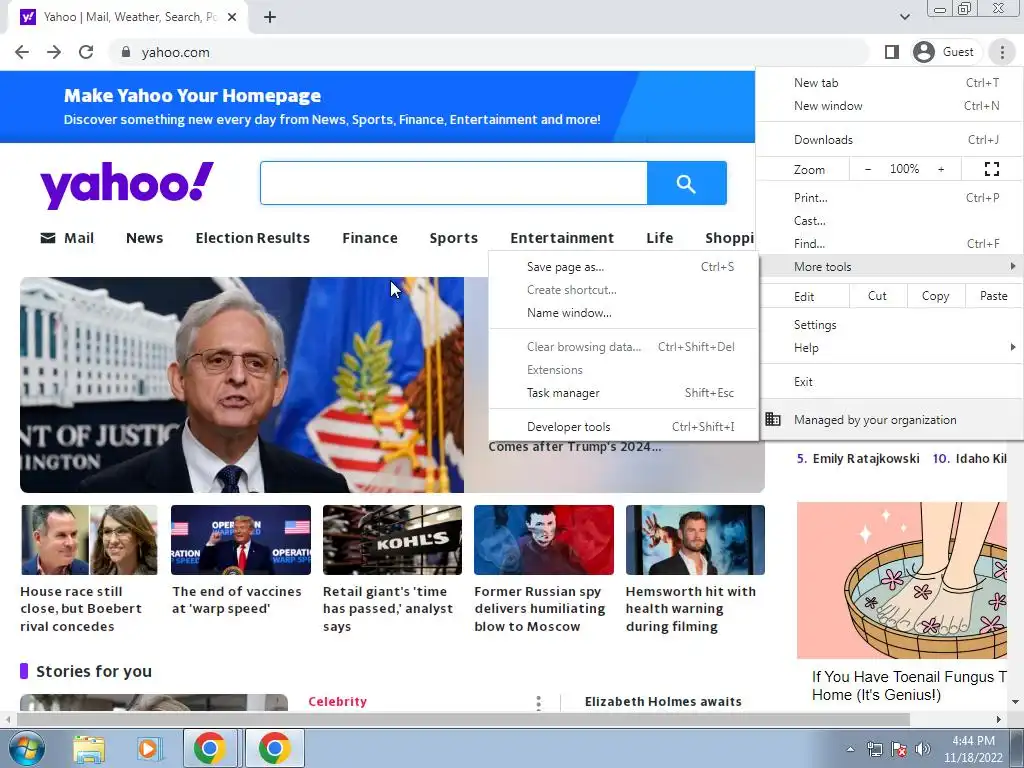
Task: Open the Sports navigation link
Action: 454,238
